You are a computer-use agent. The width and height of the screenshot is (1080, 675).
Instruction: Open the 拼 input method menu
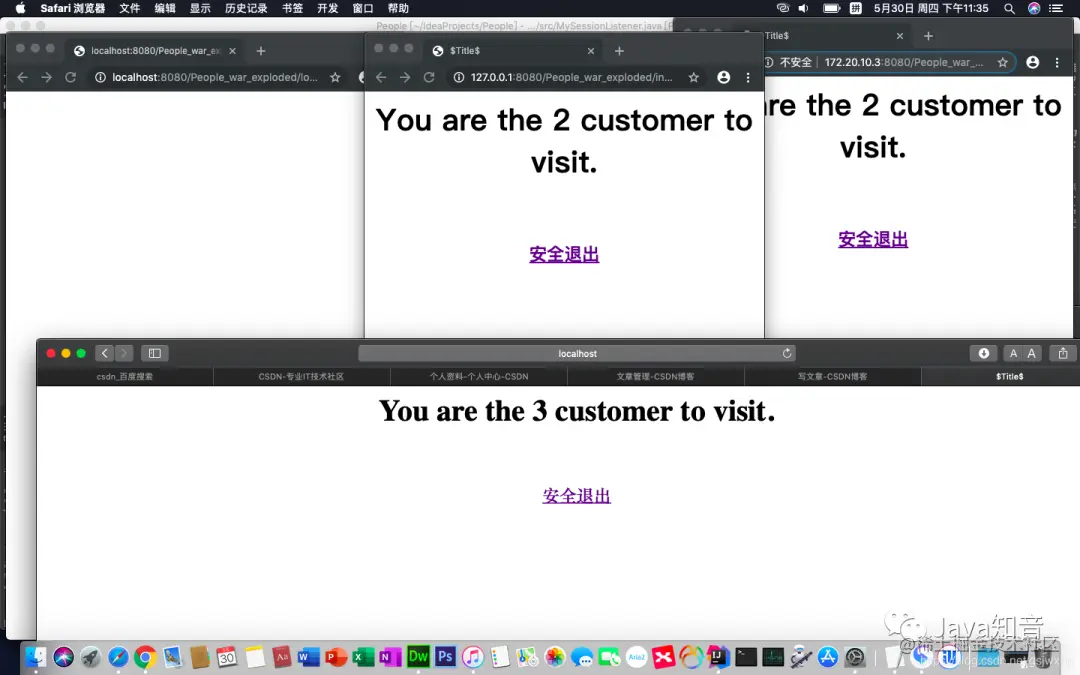pyautogui.click(x=855, y=8)
